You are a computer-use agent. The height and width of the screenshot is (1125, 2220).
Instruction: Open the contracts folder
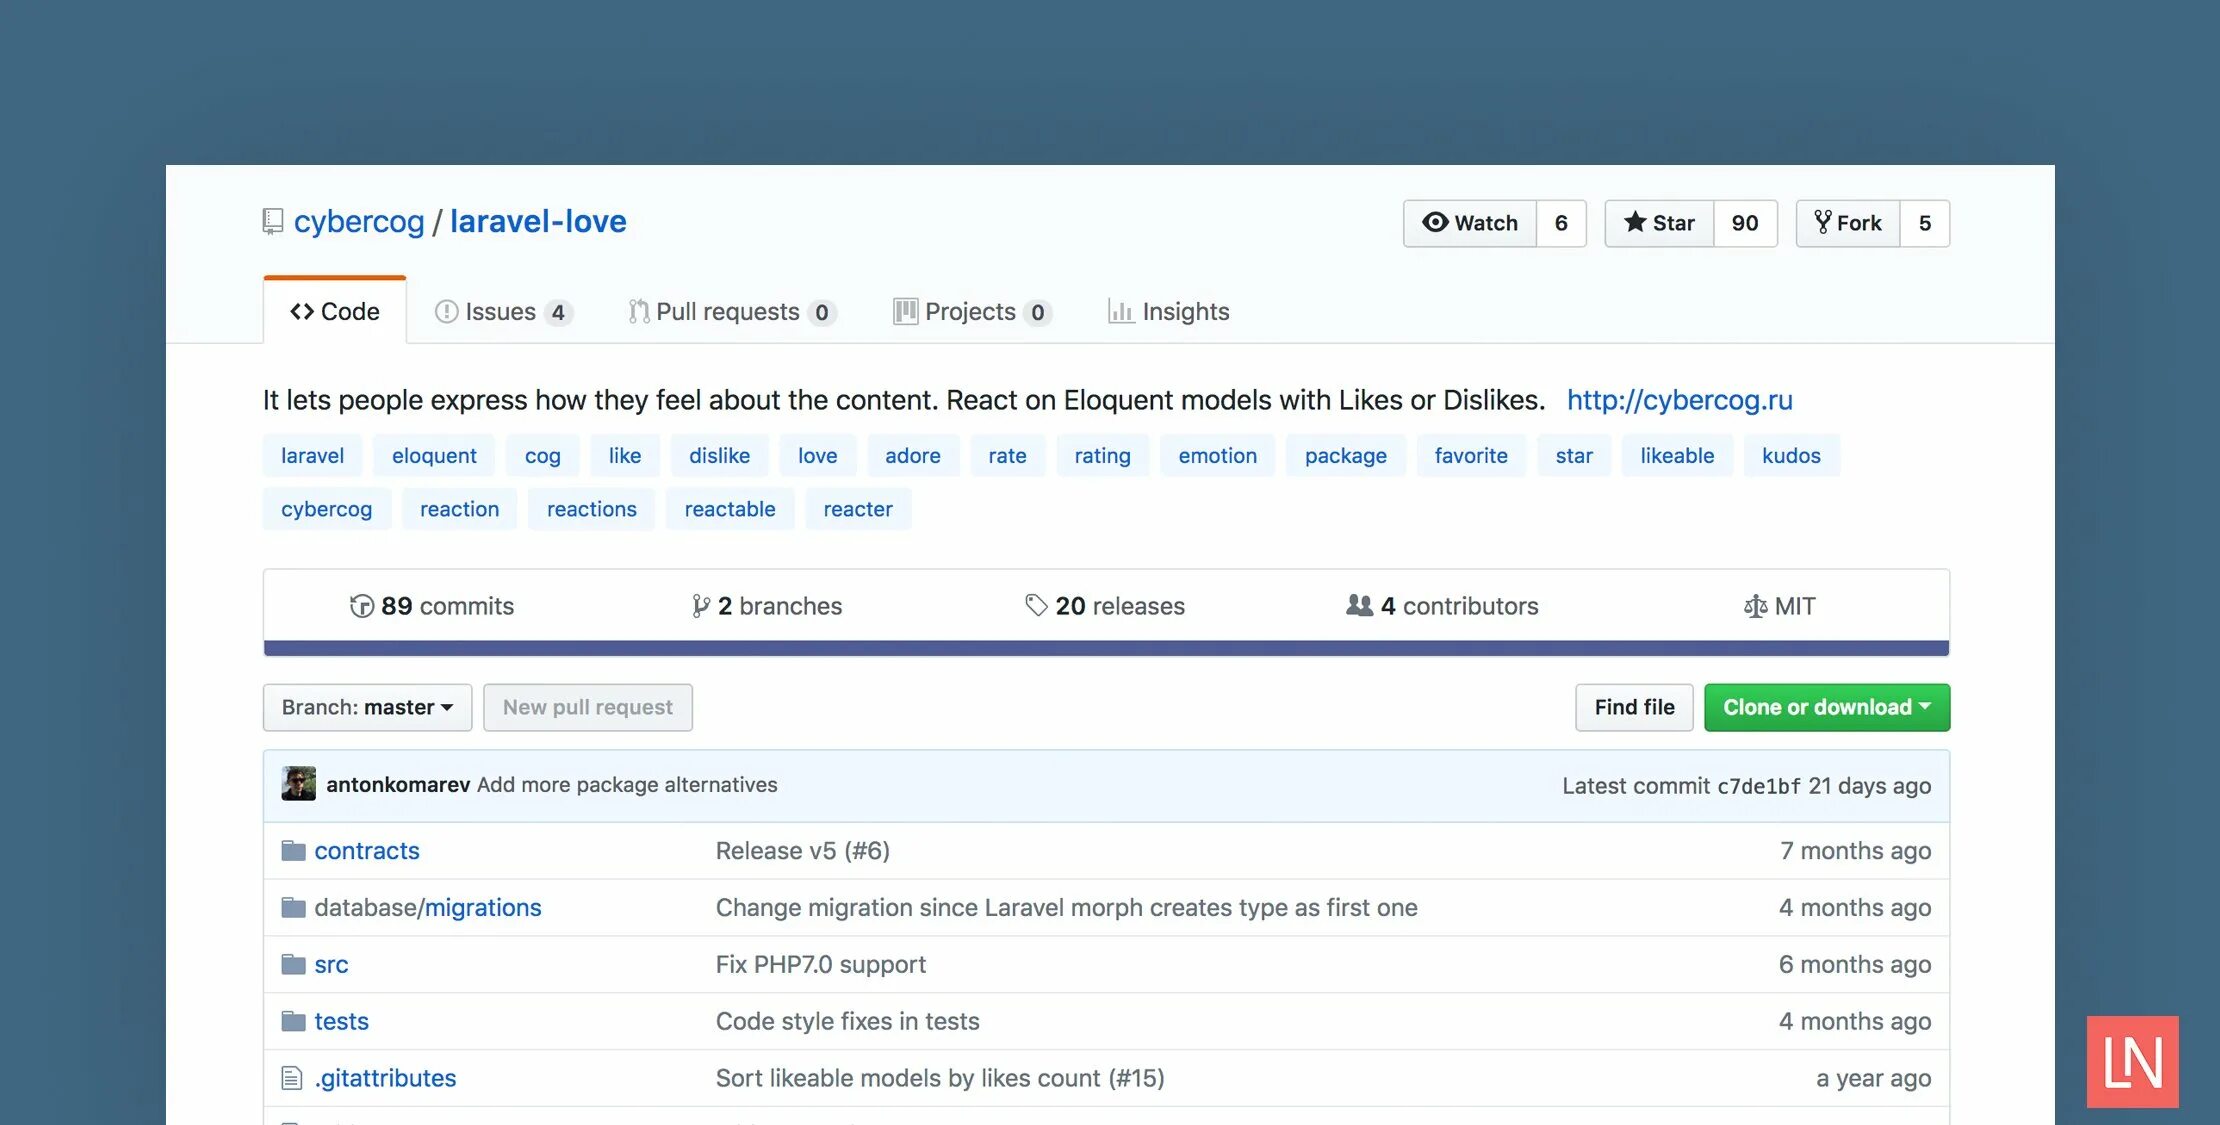[367, 851]
